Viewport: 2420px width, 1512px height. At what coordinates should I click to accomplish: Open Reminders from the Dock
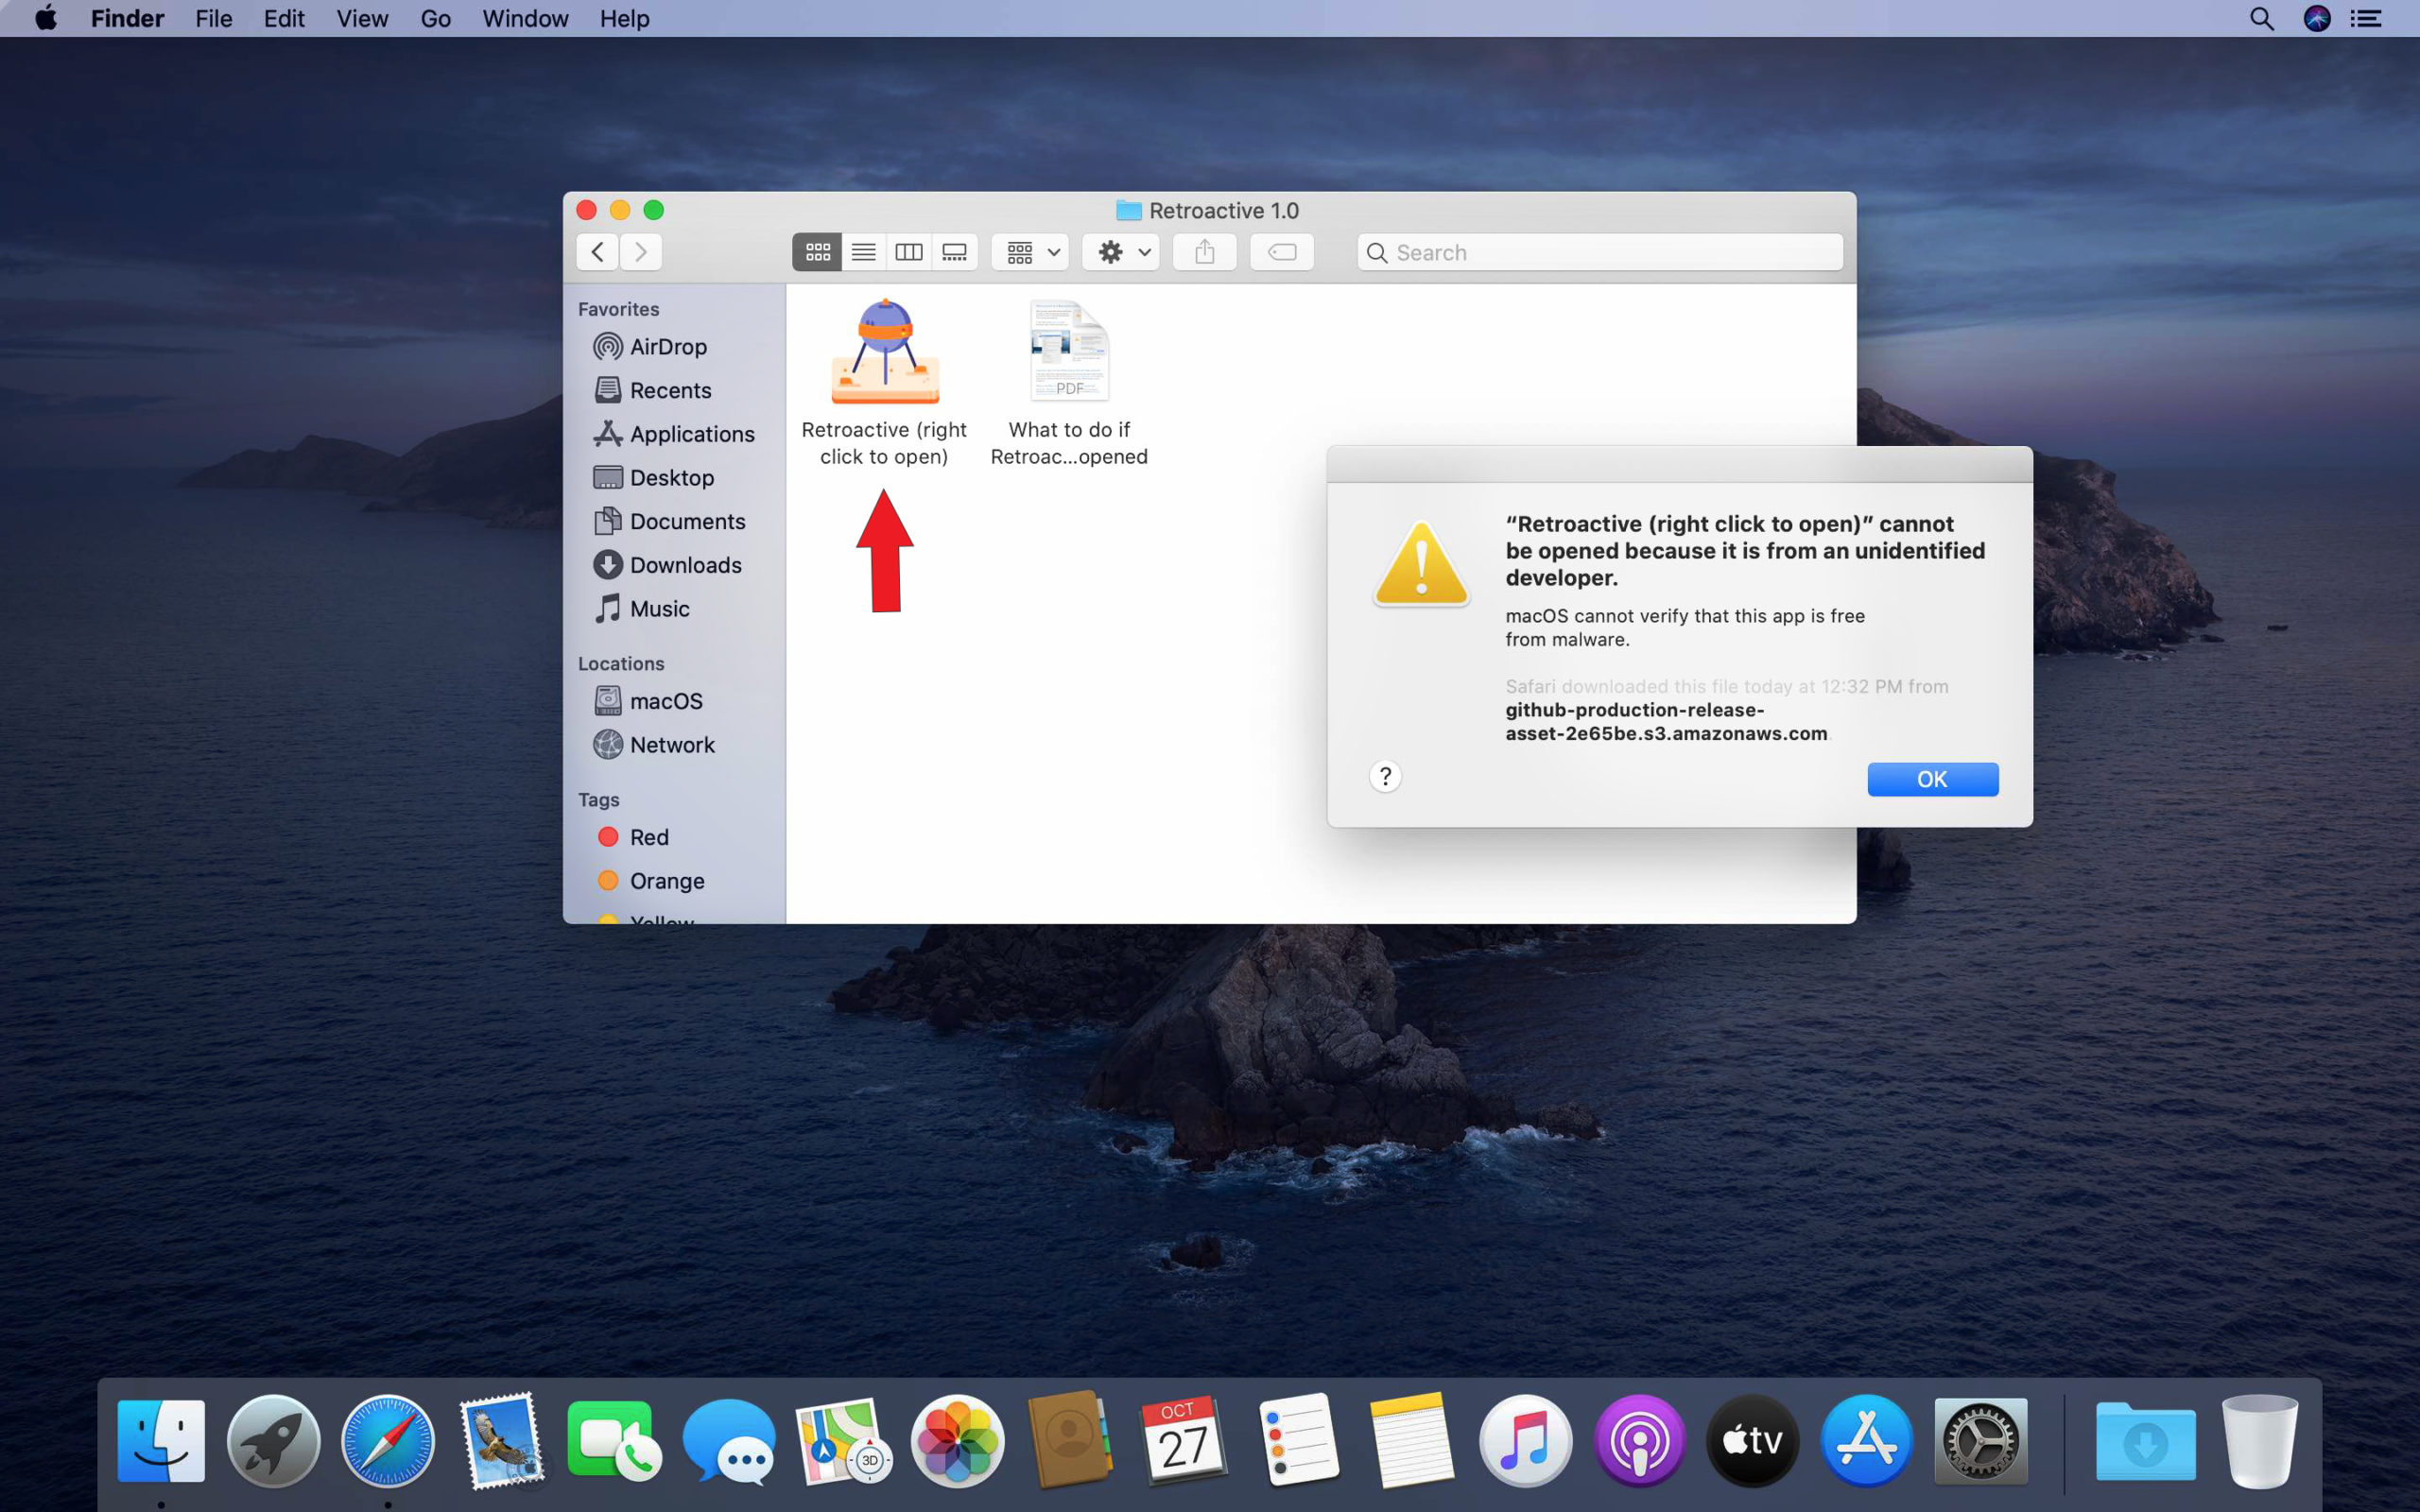(x=1298, y=1440)
